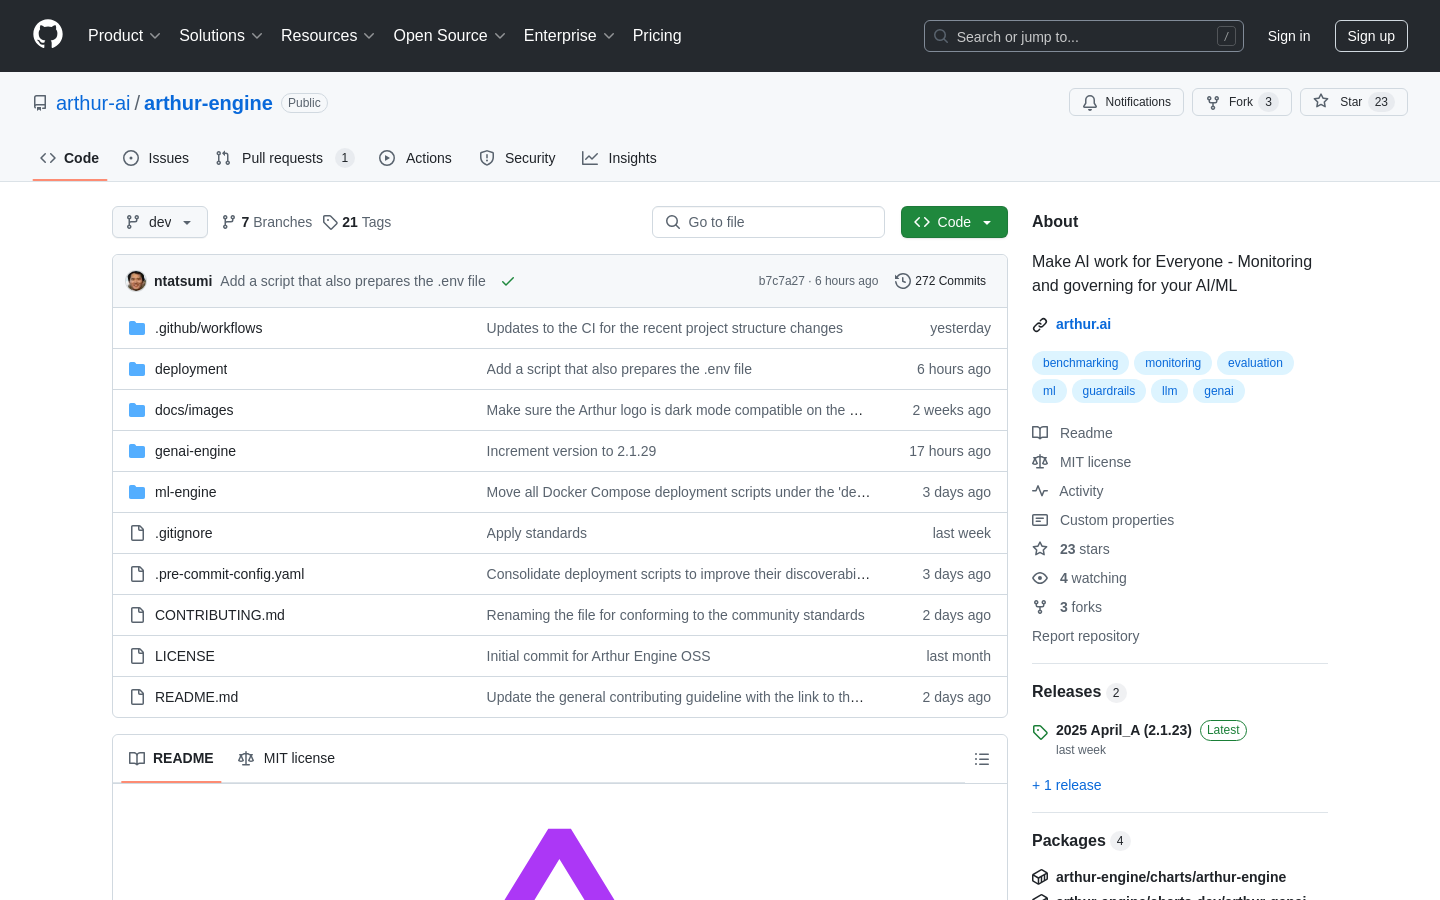The image size is (1440, 900).
Task: Click the Search or jump to field
Action: [x=1084, y=36]
